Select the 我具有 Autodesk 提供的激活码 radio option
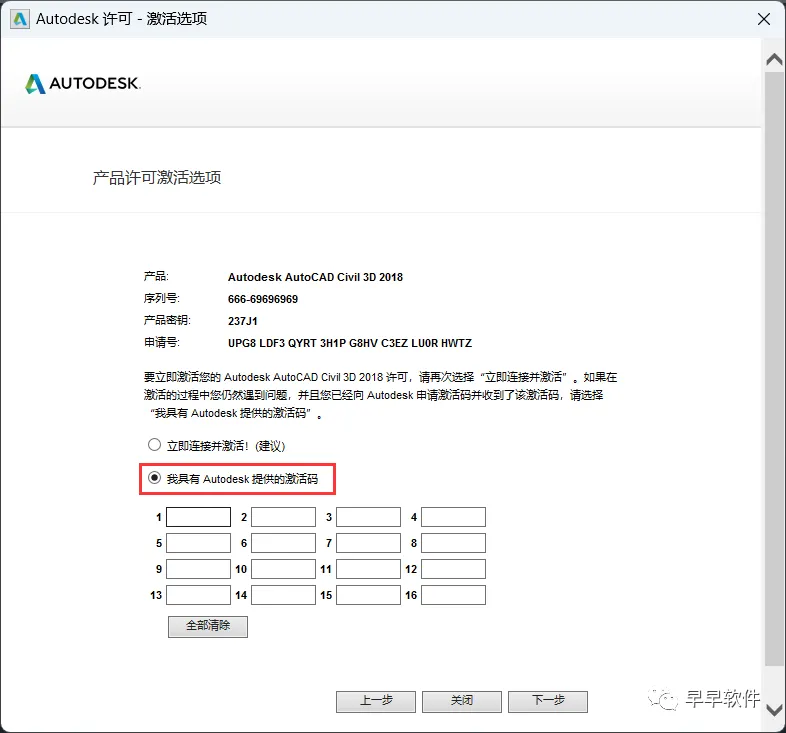This screenshot has height=733, width=786. click(154, 478)
